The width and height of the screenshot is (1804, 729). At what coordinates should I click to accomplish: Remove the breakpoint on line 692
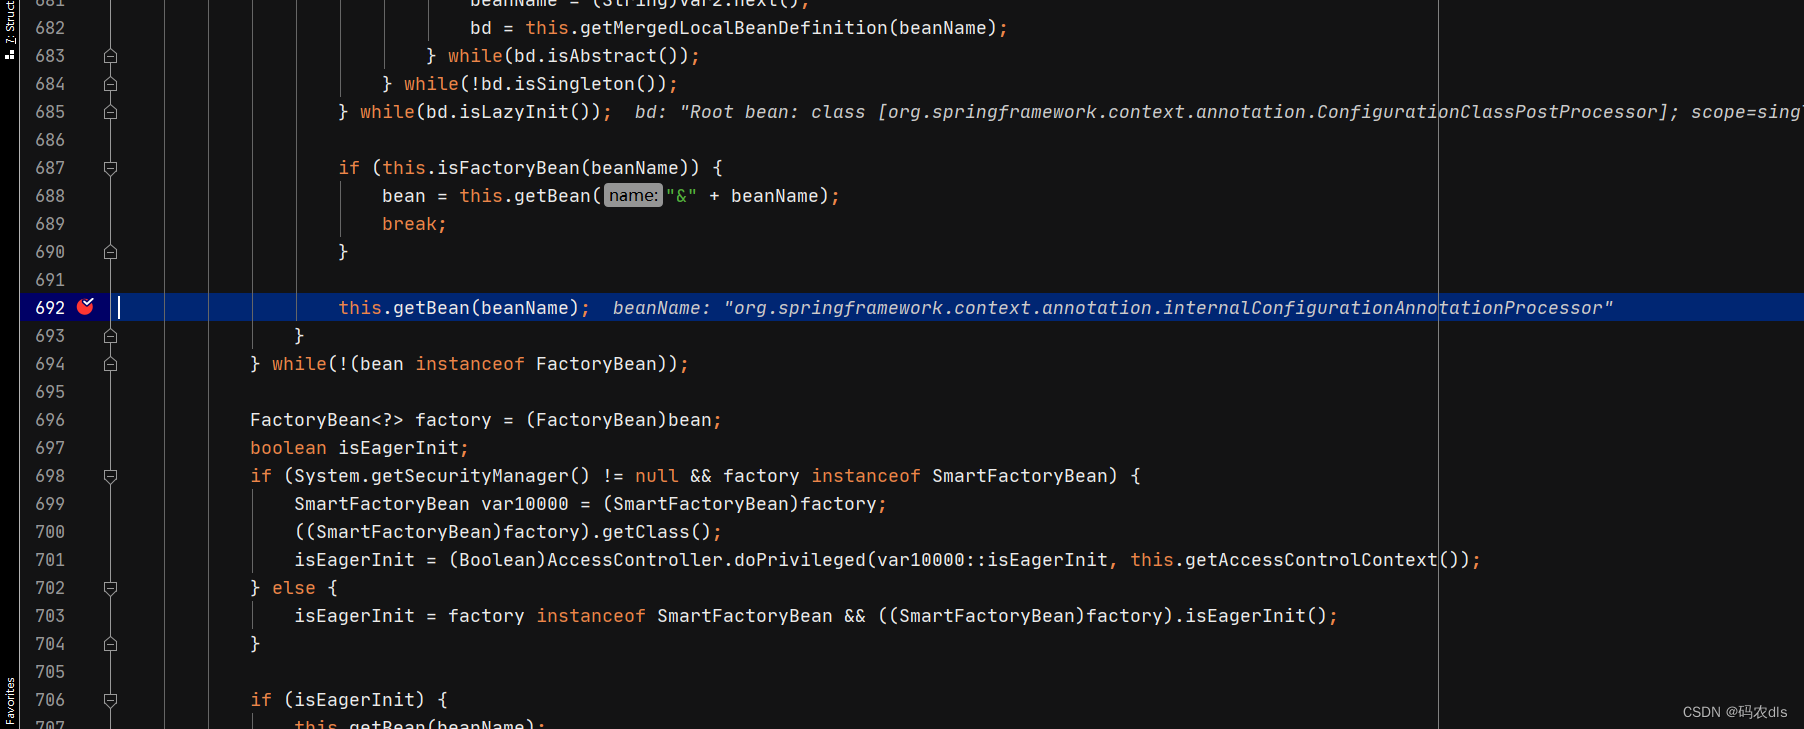(86, 307)
